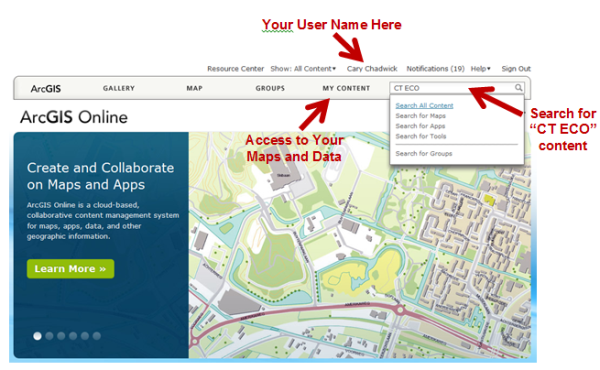Select the first carousel dot
The height and width of the screenshot is (370, 600).
(x=37, y=336)
